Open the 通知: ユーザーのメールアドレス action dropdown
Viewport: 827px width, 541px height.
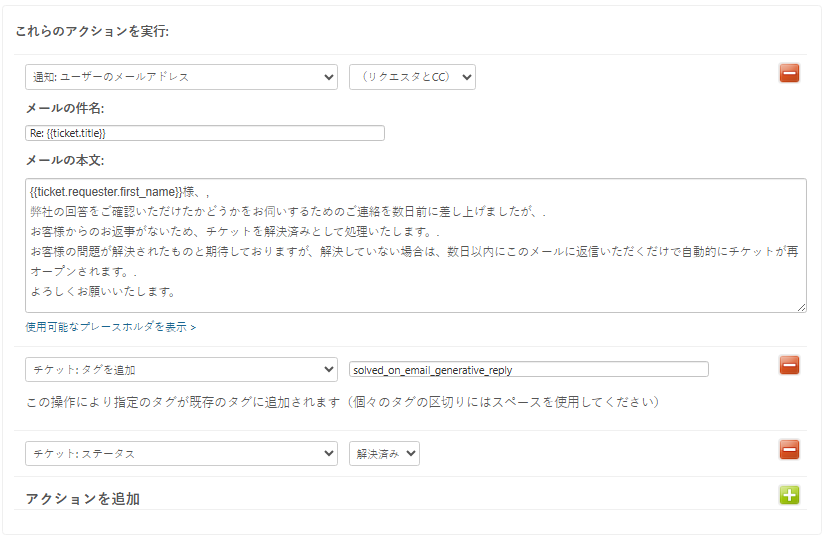tap(181, 77)
